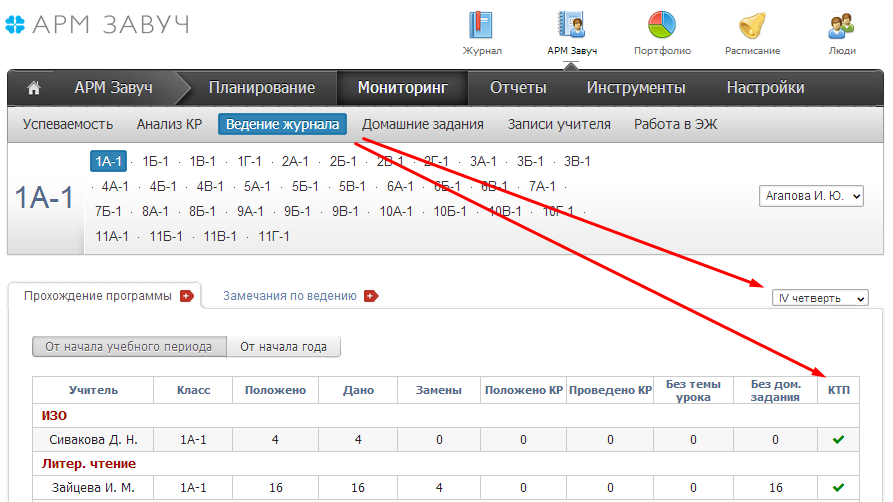
Task: Select class 3В-1
Action: (577, 161)
